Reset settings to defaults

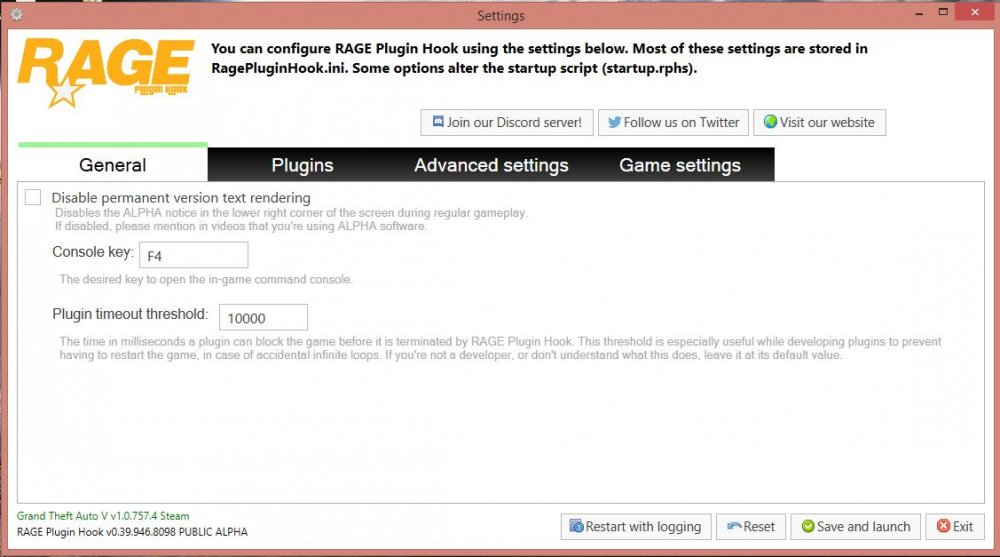pyautogui.click(x=751, y=526)
